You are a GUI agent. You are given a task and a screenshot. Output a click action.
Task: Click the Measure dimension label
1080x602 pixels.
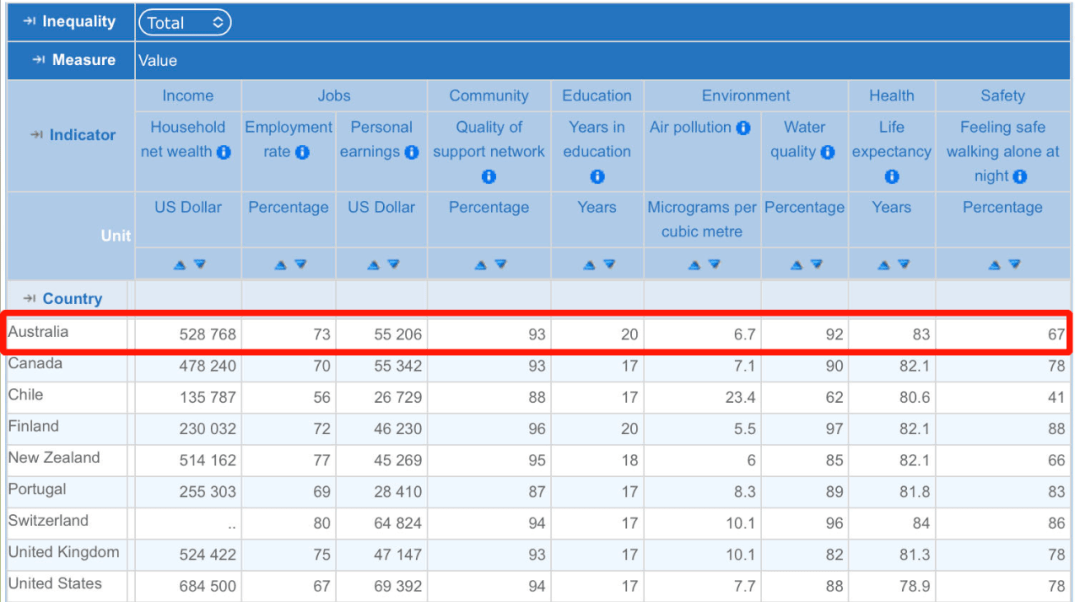click(x=74, y=60)
